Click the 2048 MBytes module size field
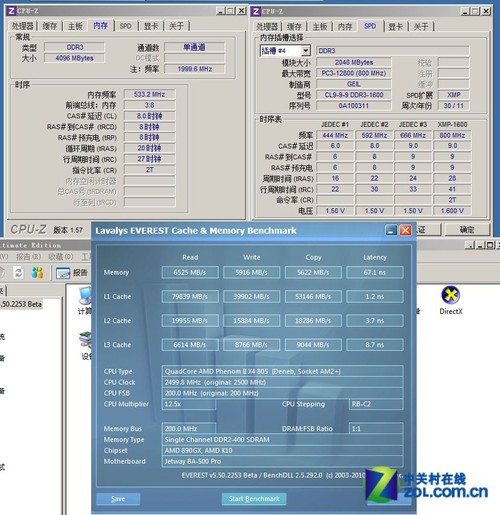 tap(354, 62)
